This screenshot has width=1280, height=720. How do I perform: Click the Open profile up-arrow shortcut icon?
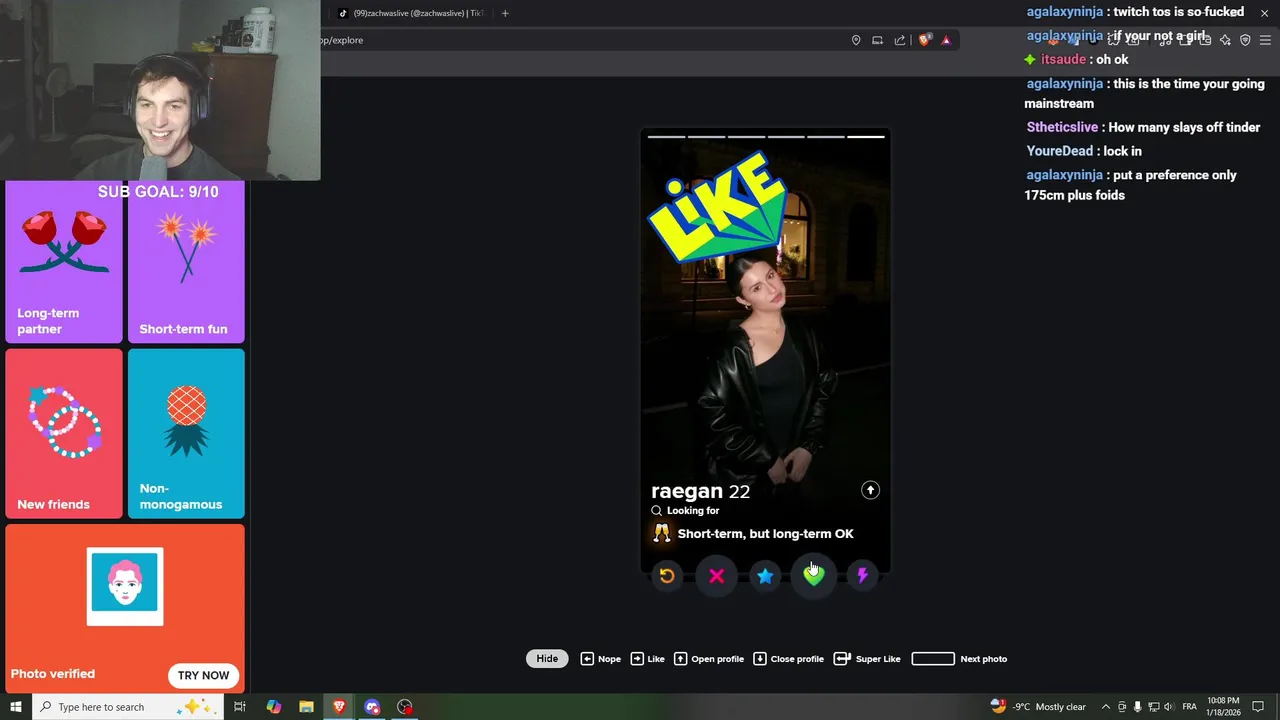pos(680,659)
